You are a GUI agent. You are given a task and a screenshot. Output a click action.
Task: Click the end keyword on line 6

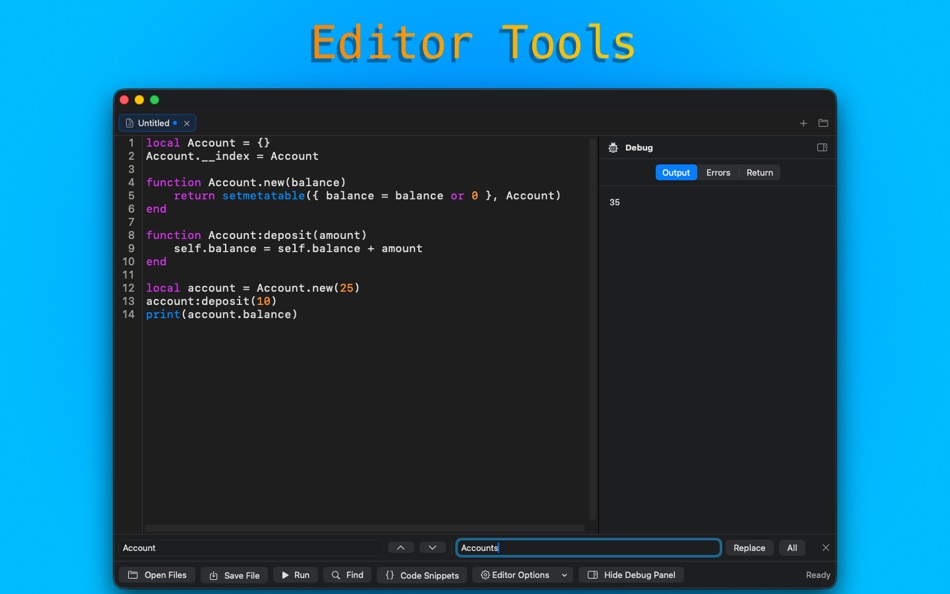pos(156,209)
